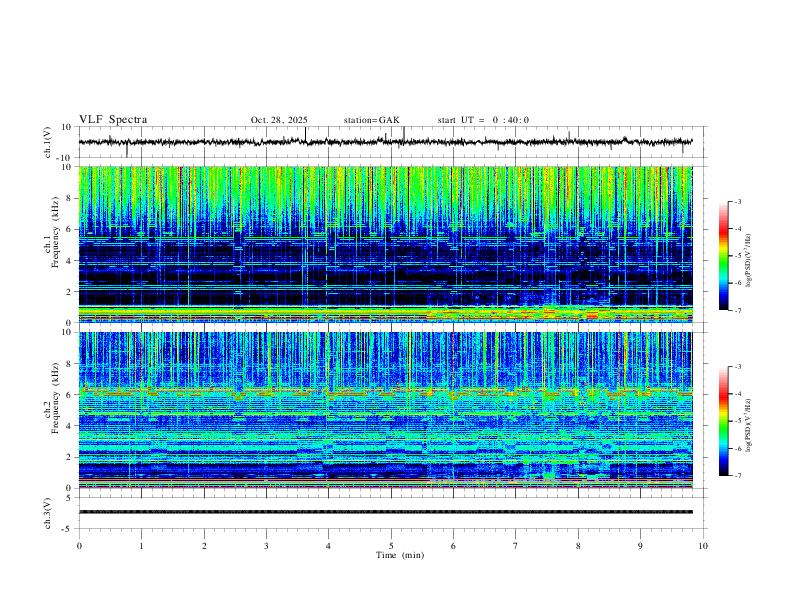The image size is (792, 612).
Task: Click the "-3" tick on ch.2 colorbar
Action: pos(738,367)
